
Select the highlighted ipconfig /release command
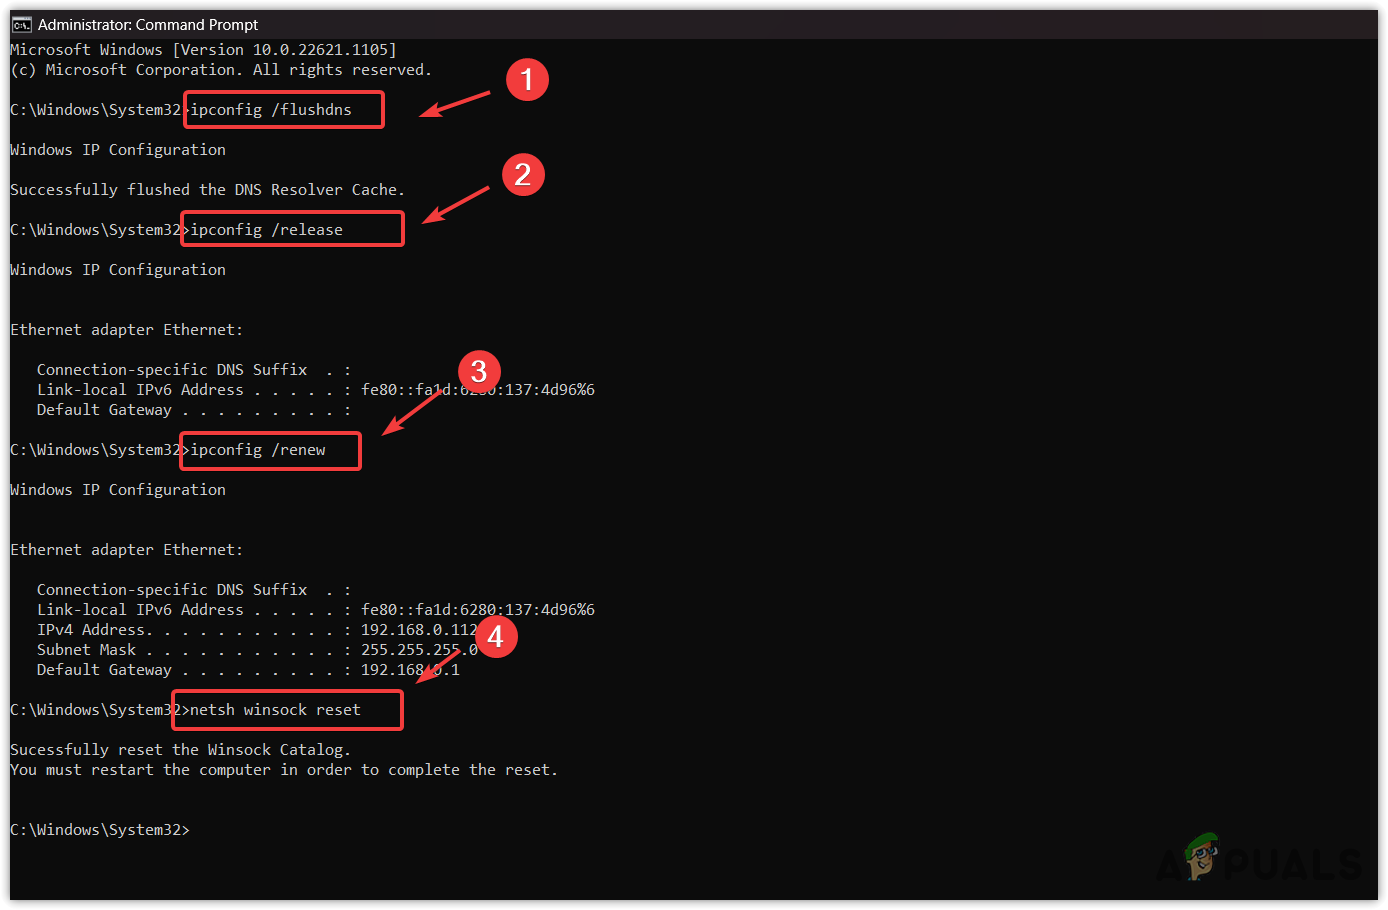[291, 228]
